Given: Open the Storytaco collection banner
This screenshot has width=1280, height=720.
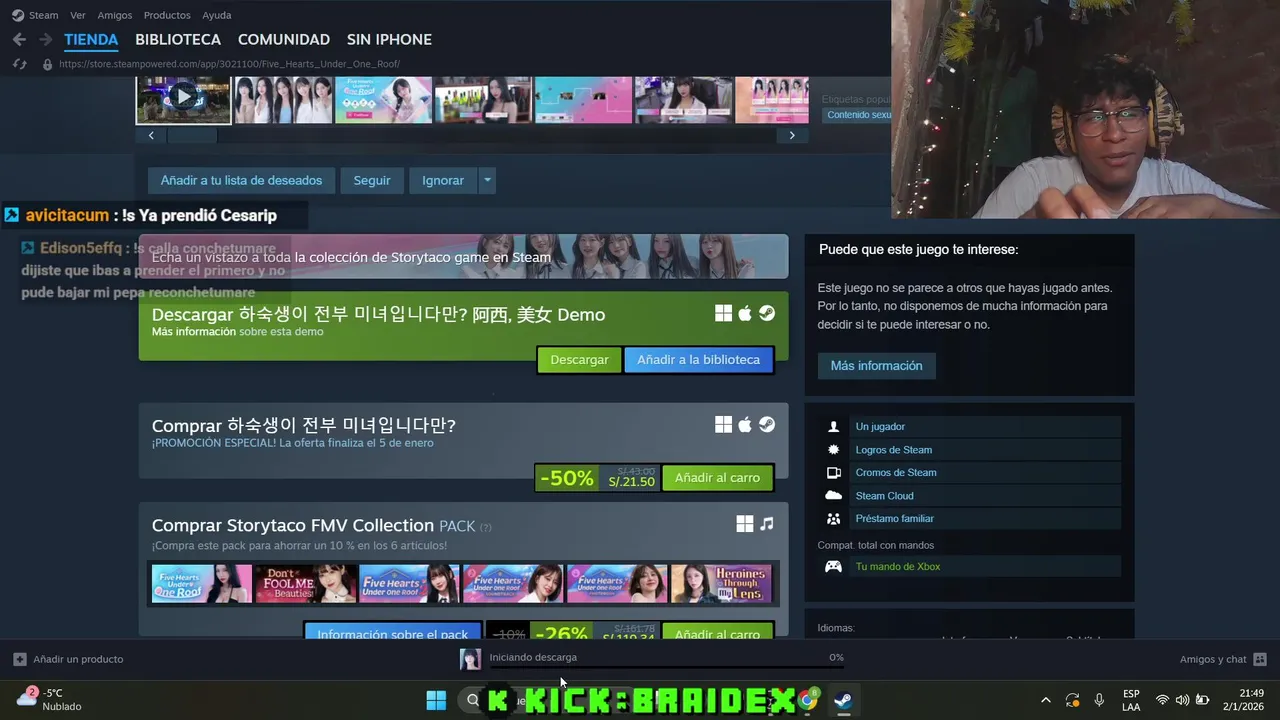Looking at the screenshot, I should coord(463,257).
